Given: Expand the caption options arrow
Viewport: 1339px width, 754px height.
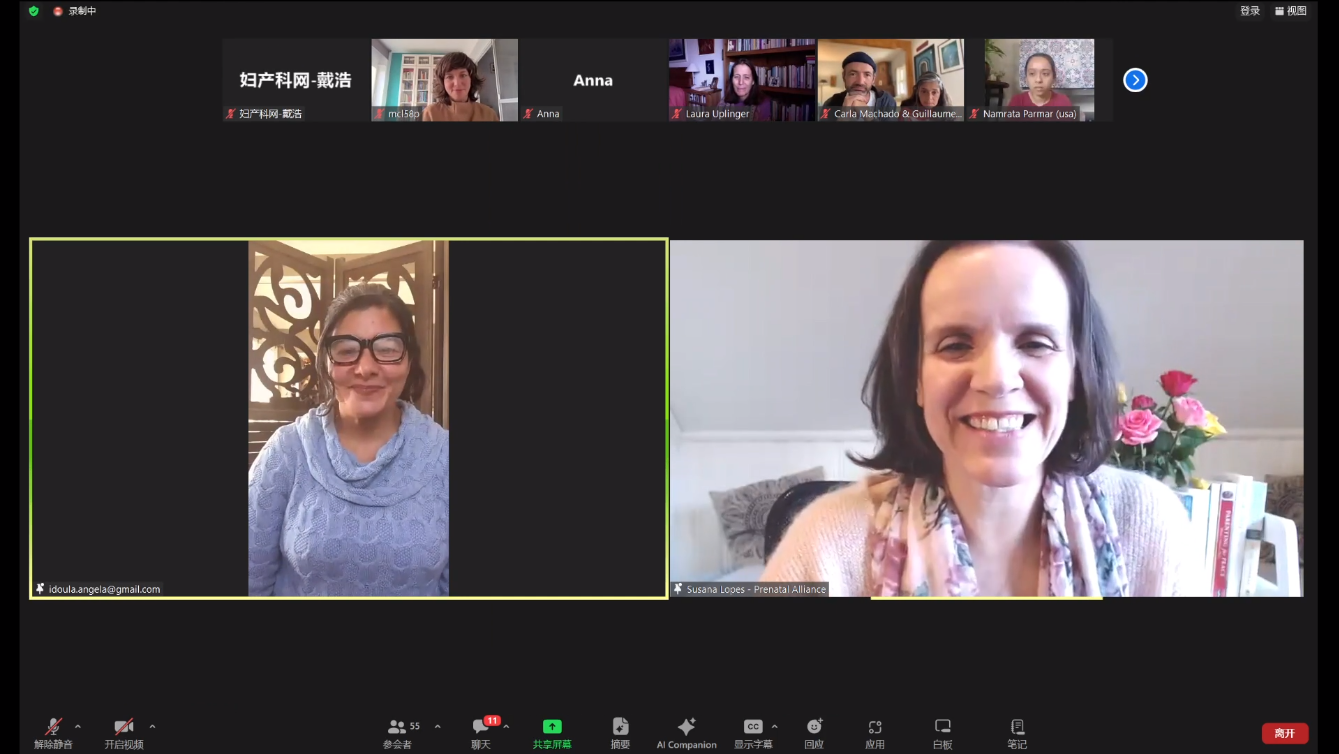Looking at the screenshot, I should point(774,727).
